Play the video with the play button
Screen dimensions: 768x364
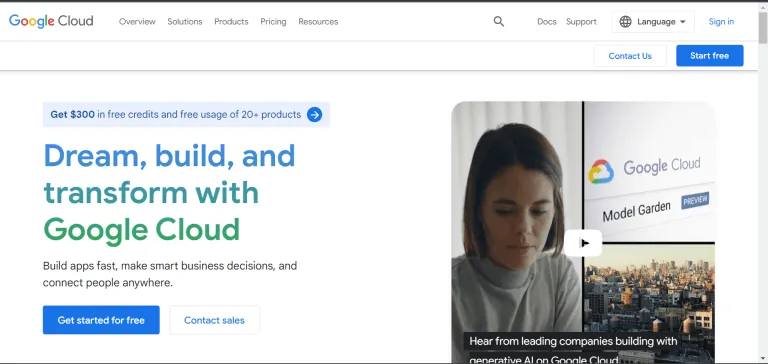tap(583, 243)
